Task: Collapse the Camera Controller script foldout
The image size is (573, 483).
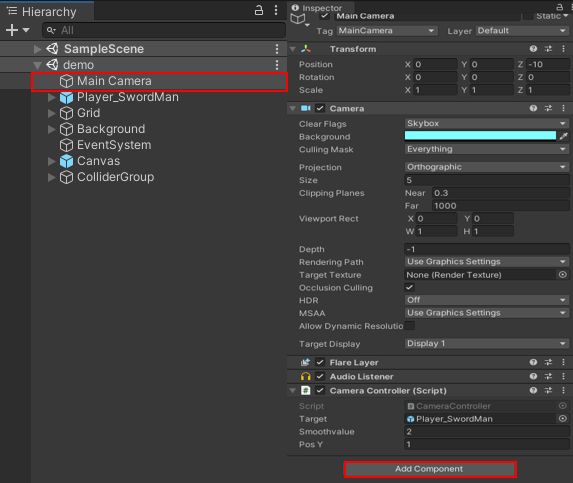Action: 293,391
